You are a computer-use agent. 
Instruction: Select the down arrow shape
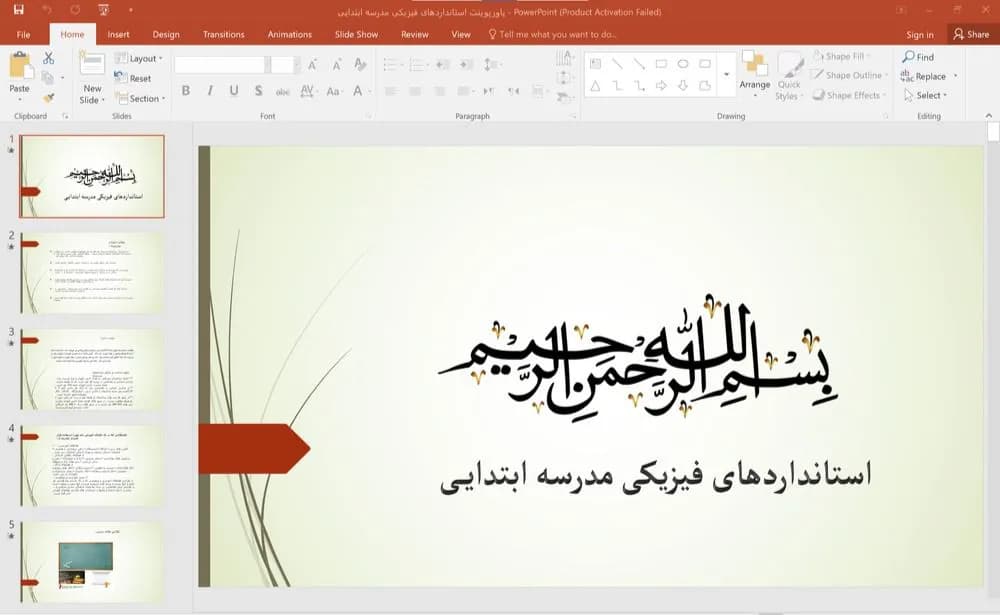(x=683, y=85)
